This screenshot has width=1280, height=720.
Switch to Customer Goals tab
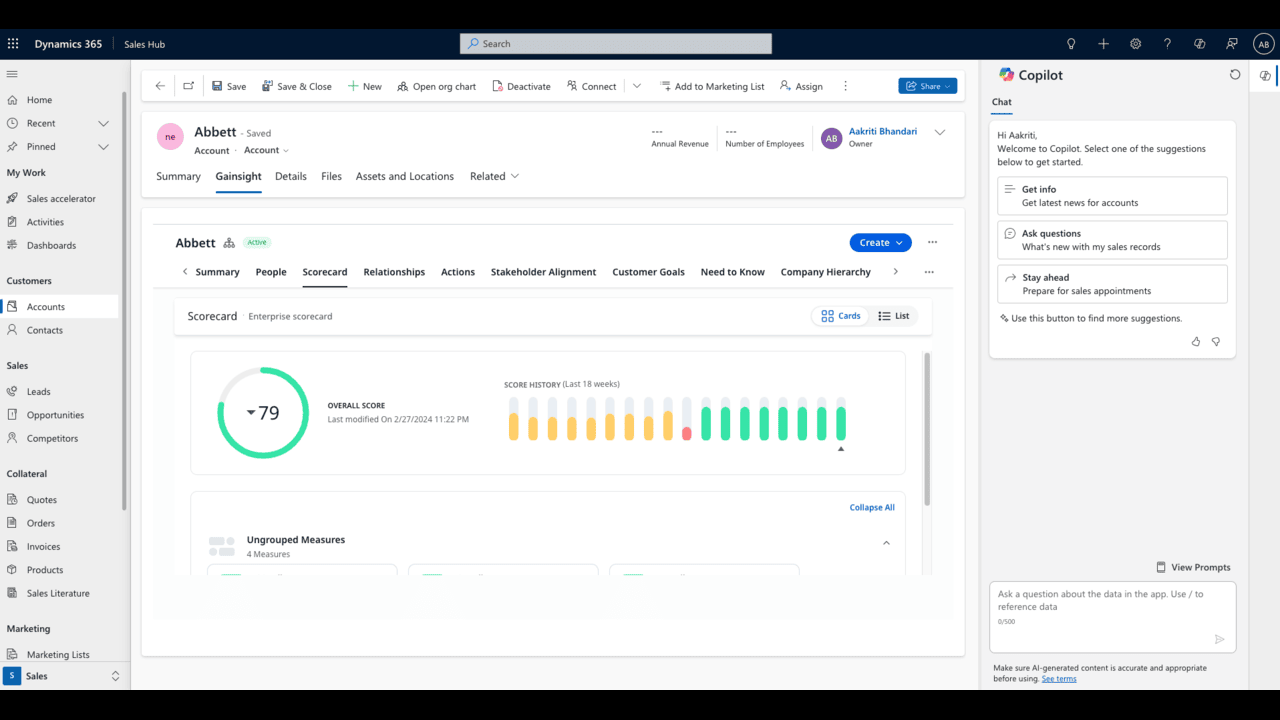pyautogui.click(x=648, y=272)
